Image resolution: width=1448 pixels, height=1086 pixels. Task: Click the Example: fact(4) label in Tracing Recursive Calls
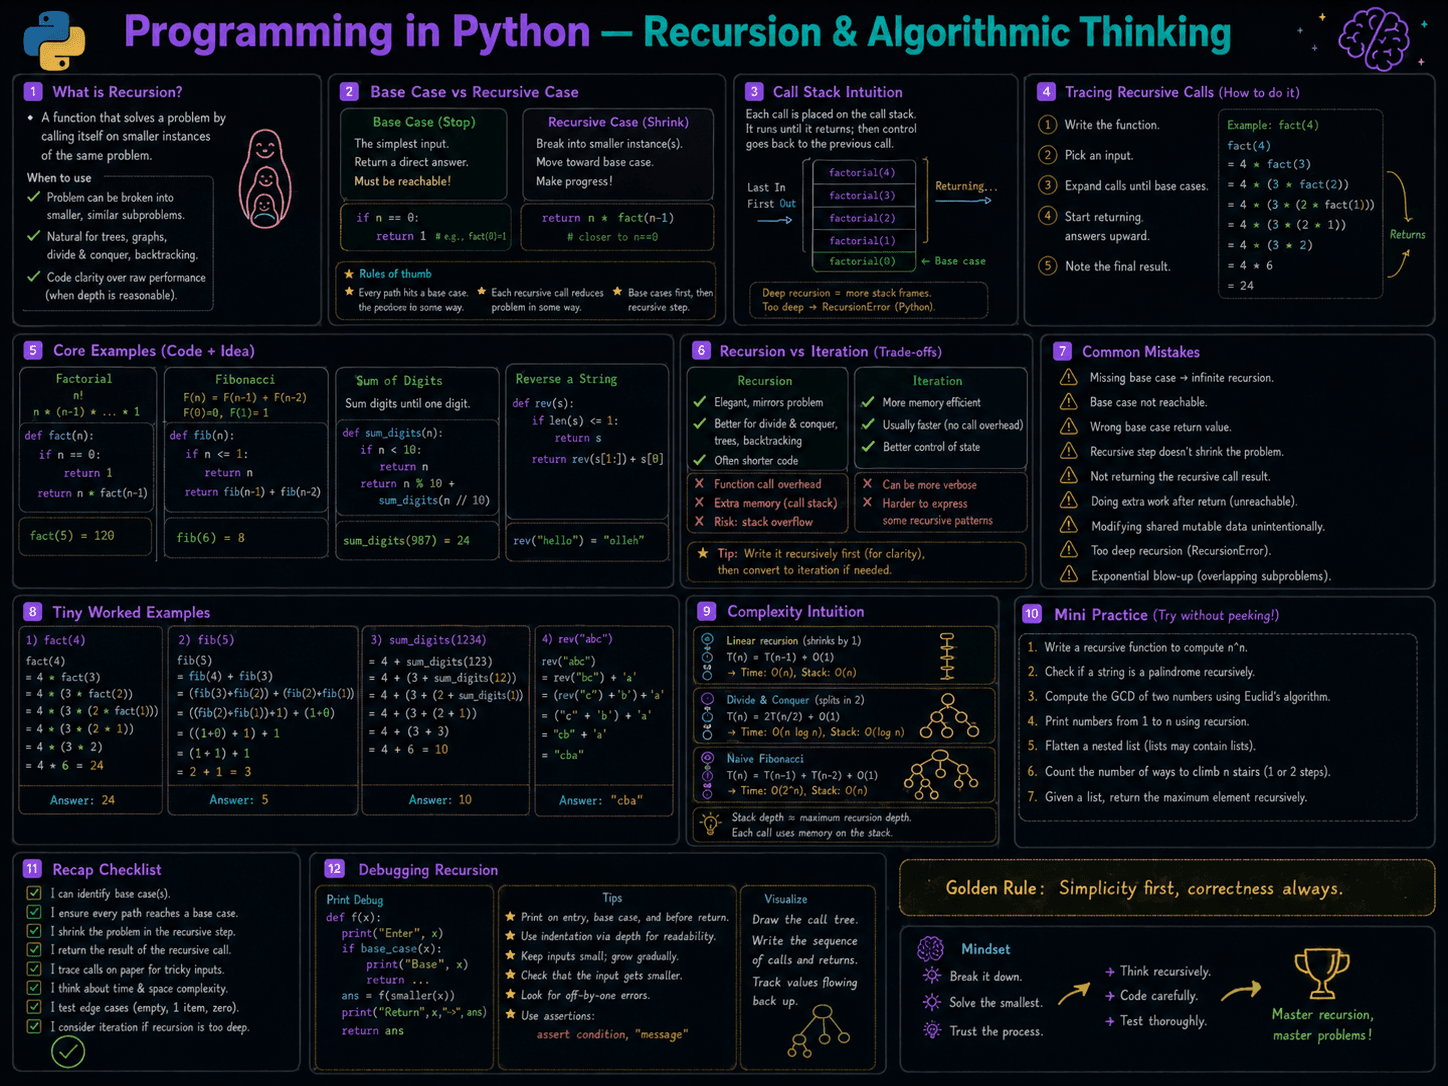pyautogui.click(x=1273, y=125)
